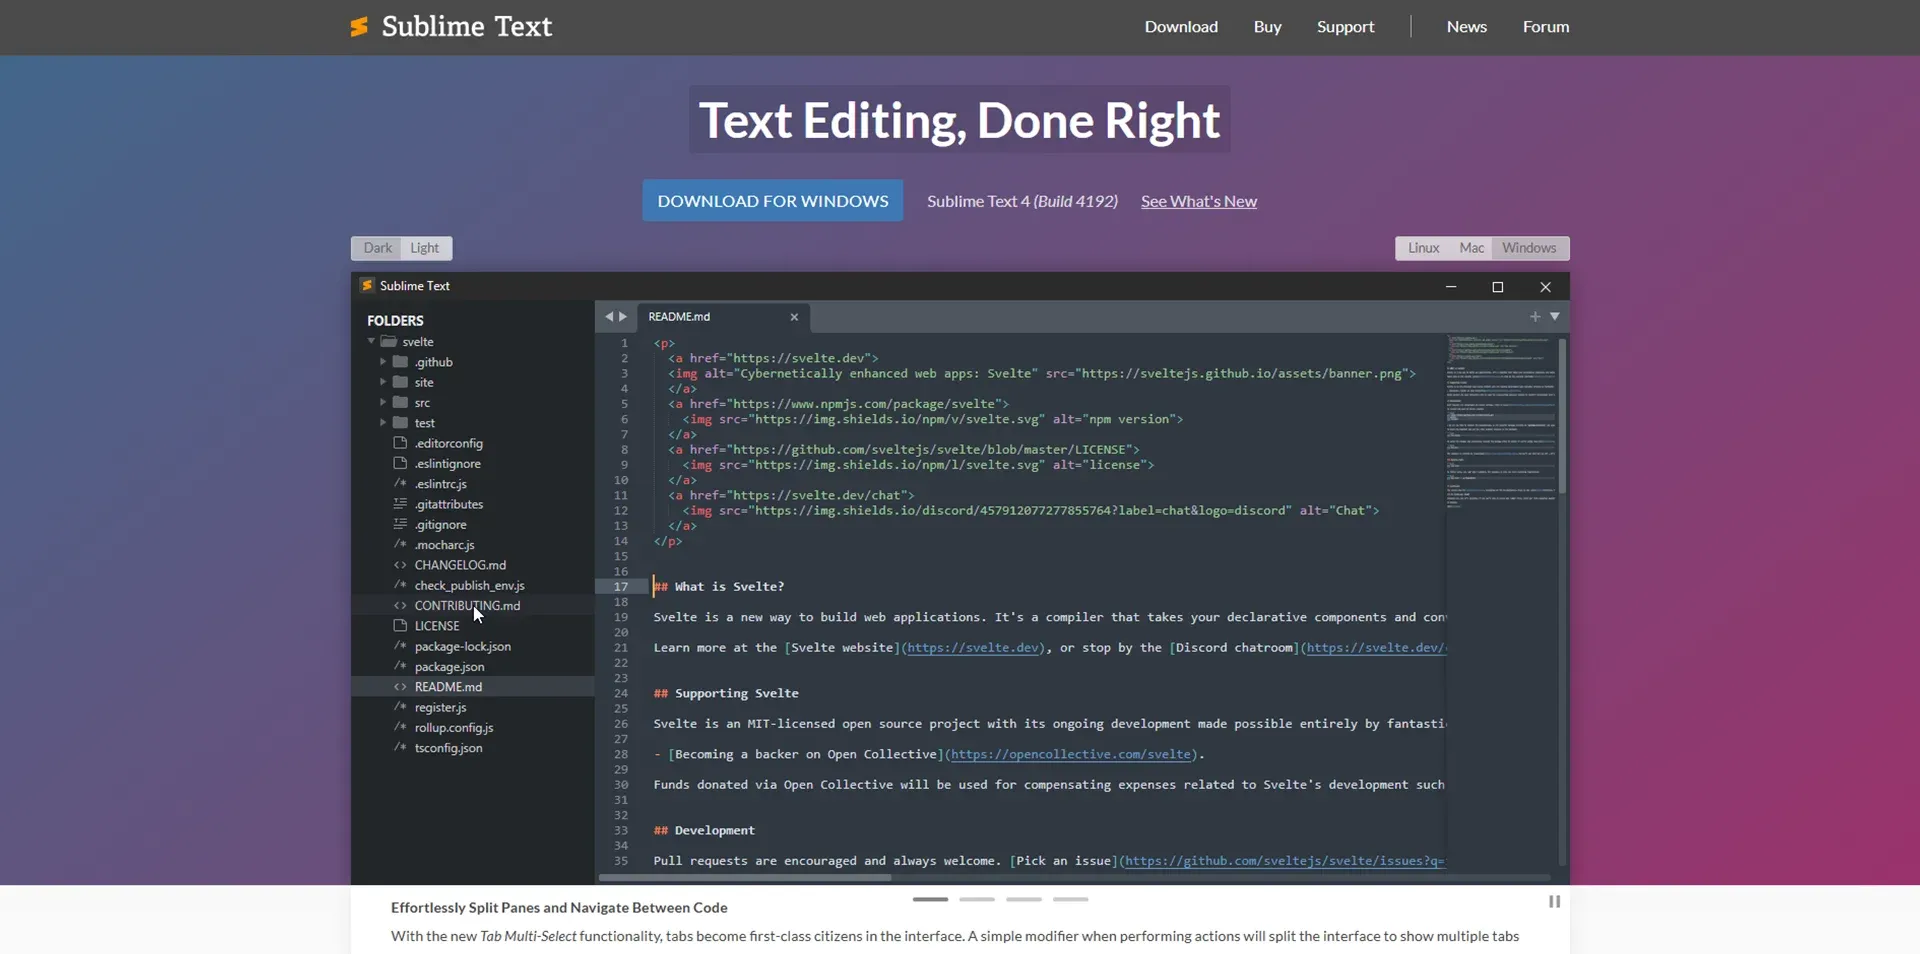This screenshot has height=954, width=1920.
Task: Select the third carousel slide indicator
Action: [x=1024, y=900]
